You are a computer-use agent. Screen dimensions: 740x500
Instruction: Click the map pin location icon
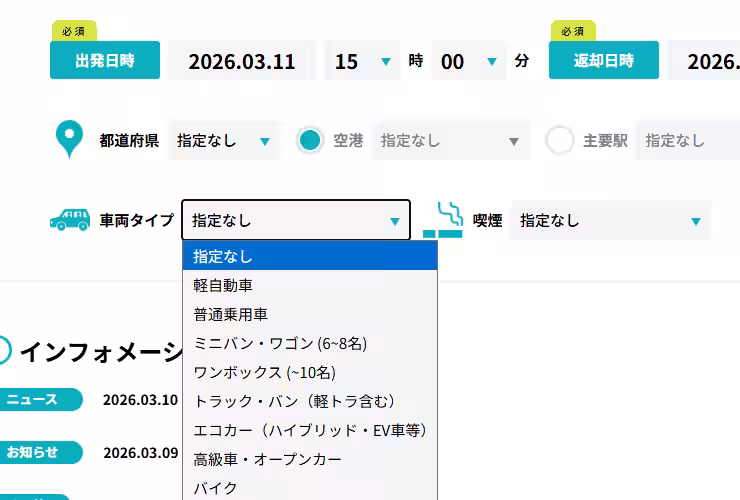coord(68,140)
